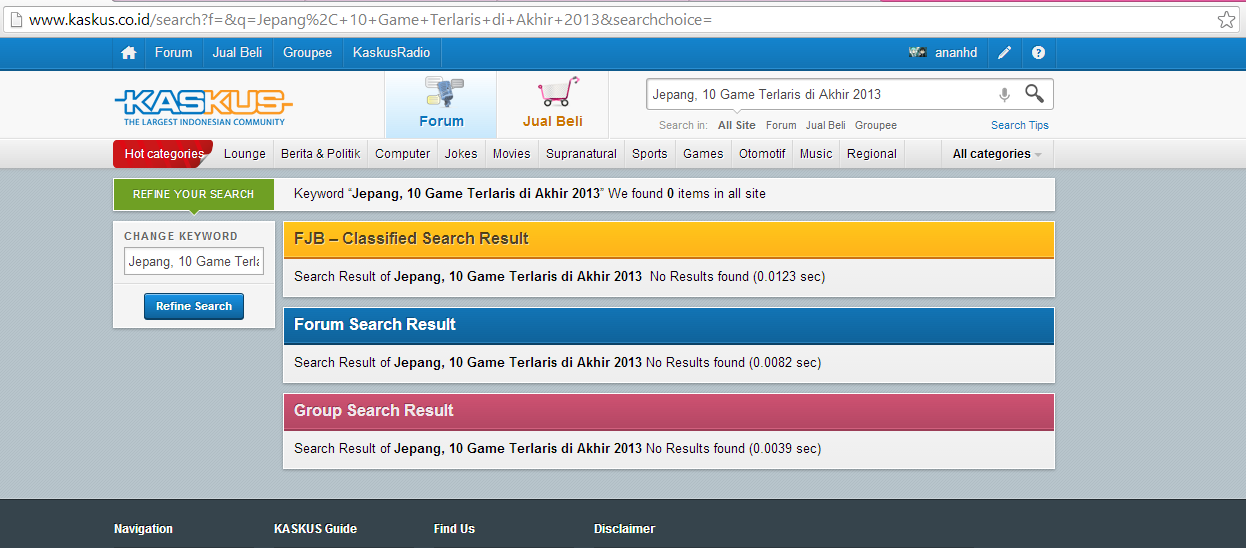Click the Change Keyword input field

(194, 261)
